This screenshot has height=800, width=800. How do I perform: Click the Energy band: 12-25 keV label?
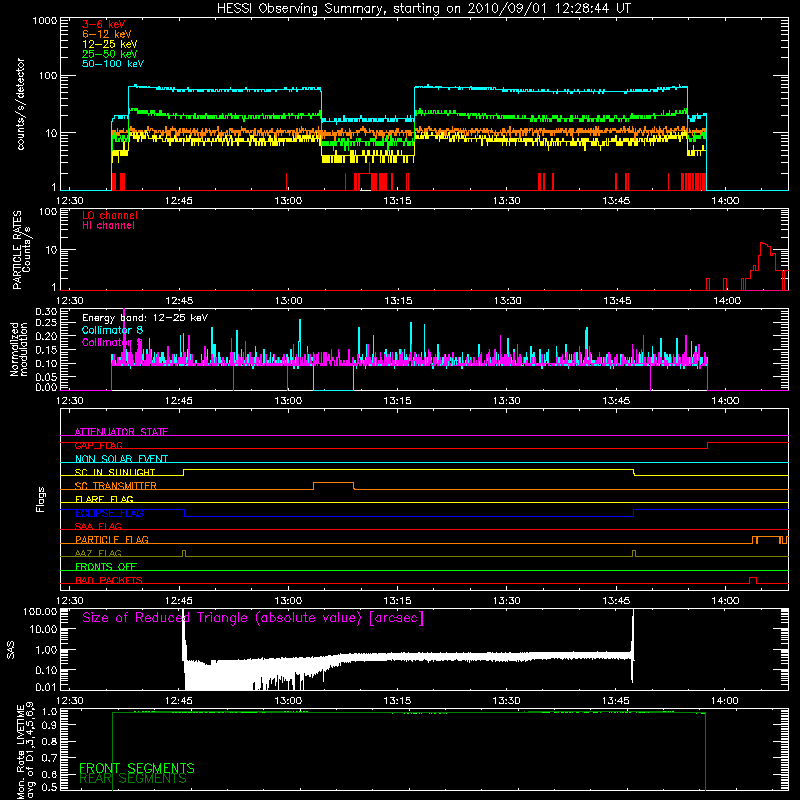[x=145, y=318]
